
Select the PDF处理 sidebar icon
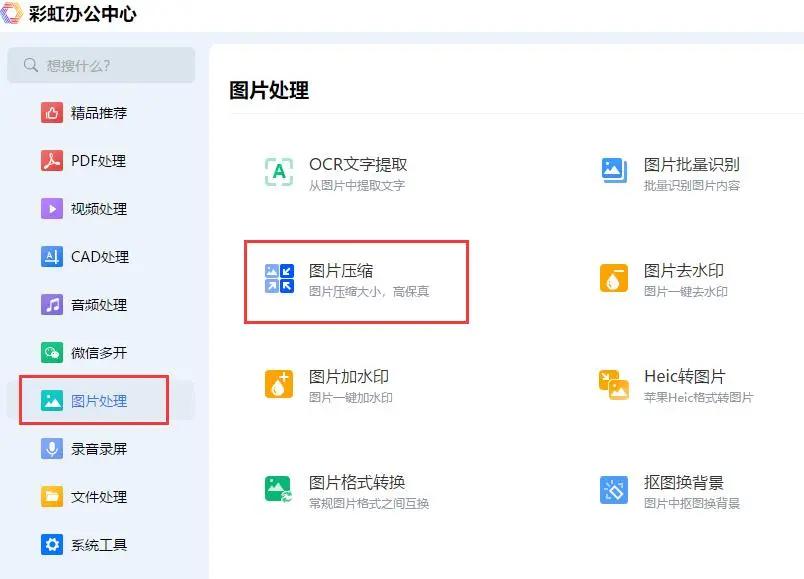click(51, 160)
